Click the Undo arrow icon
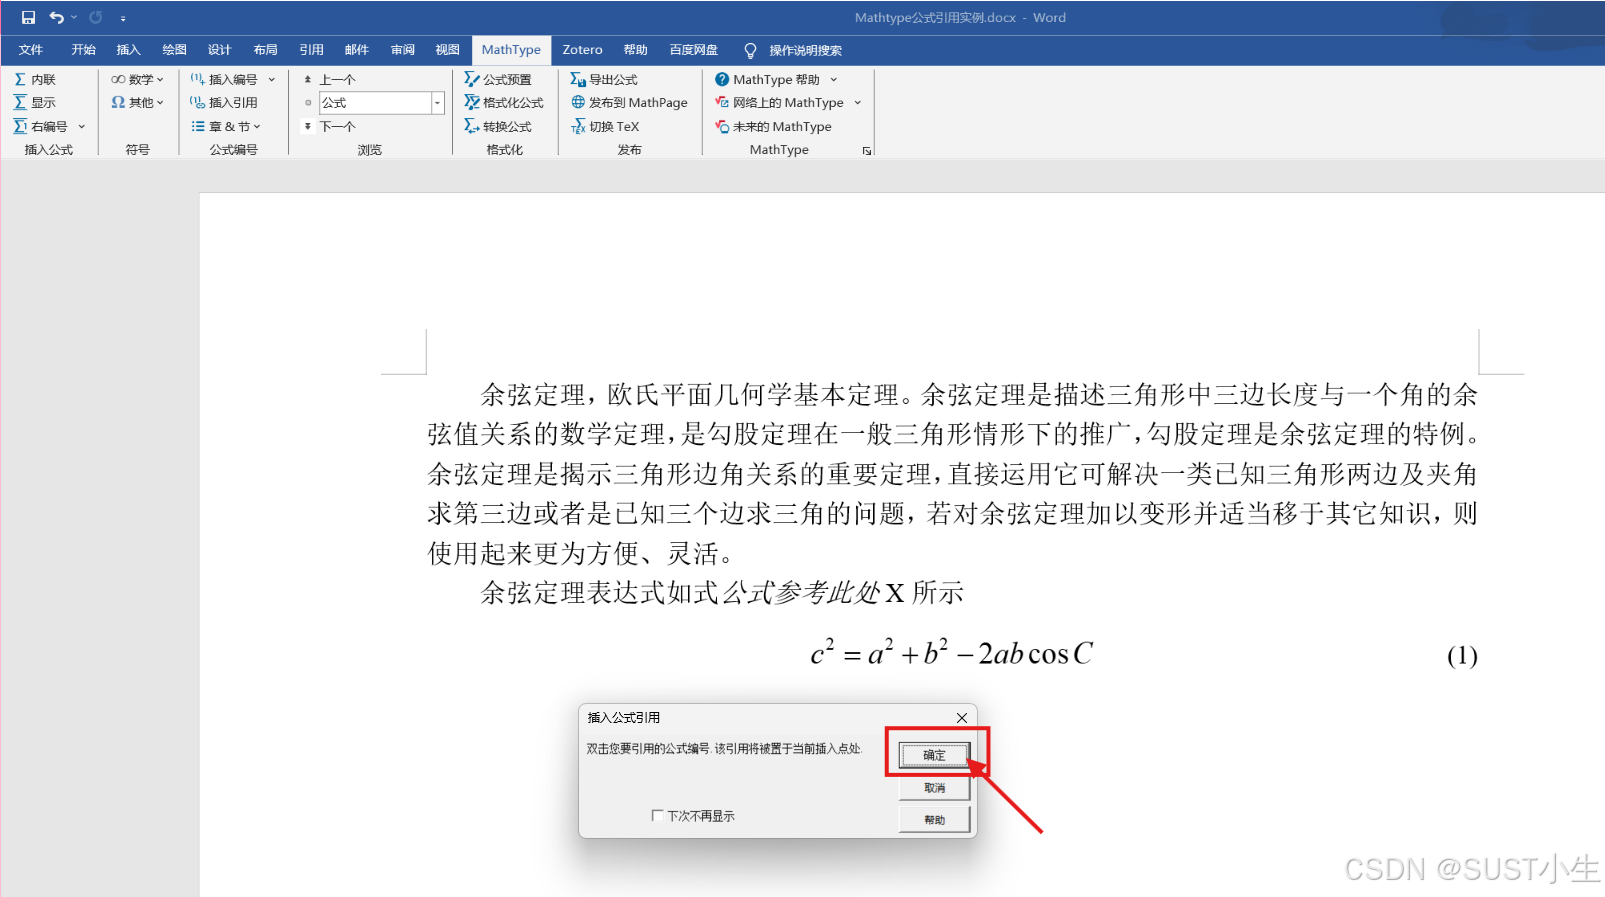The width and height of the screenshot is (1605, 897). (x=56, y=17)
